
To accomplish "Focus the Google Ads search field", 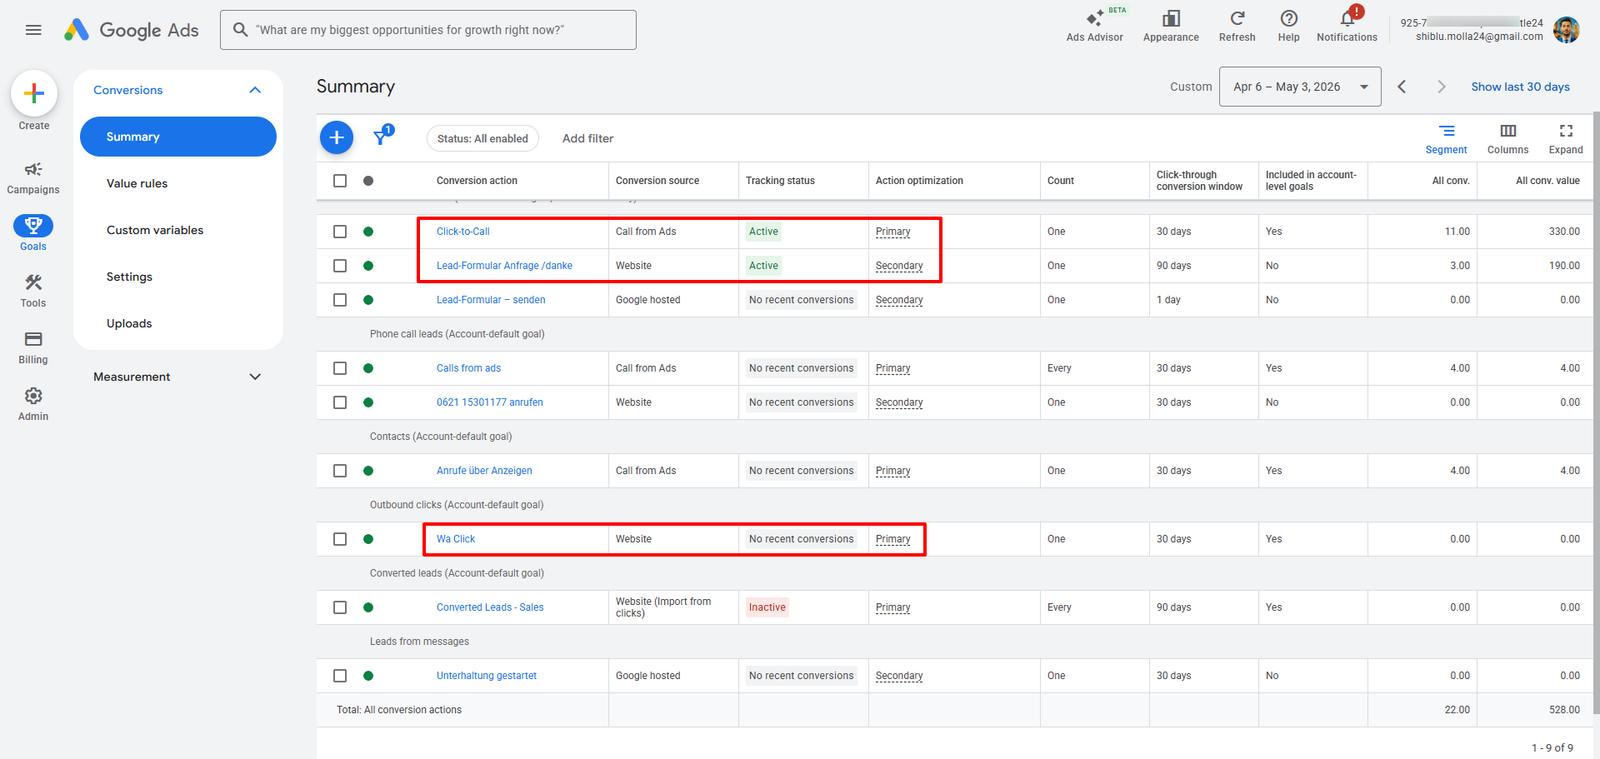I will (x=428, y=30).
